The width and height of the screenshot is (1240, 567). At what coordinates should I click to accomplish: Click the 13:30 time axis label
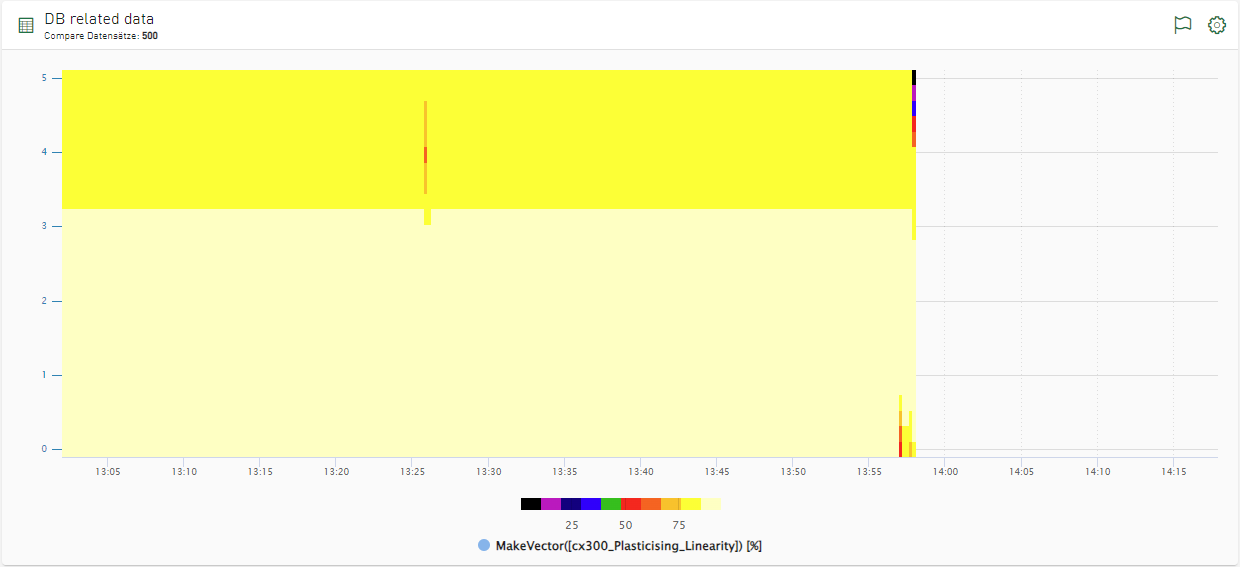pos(488,471)
